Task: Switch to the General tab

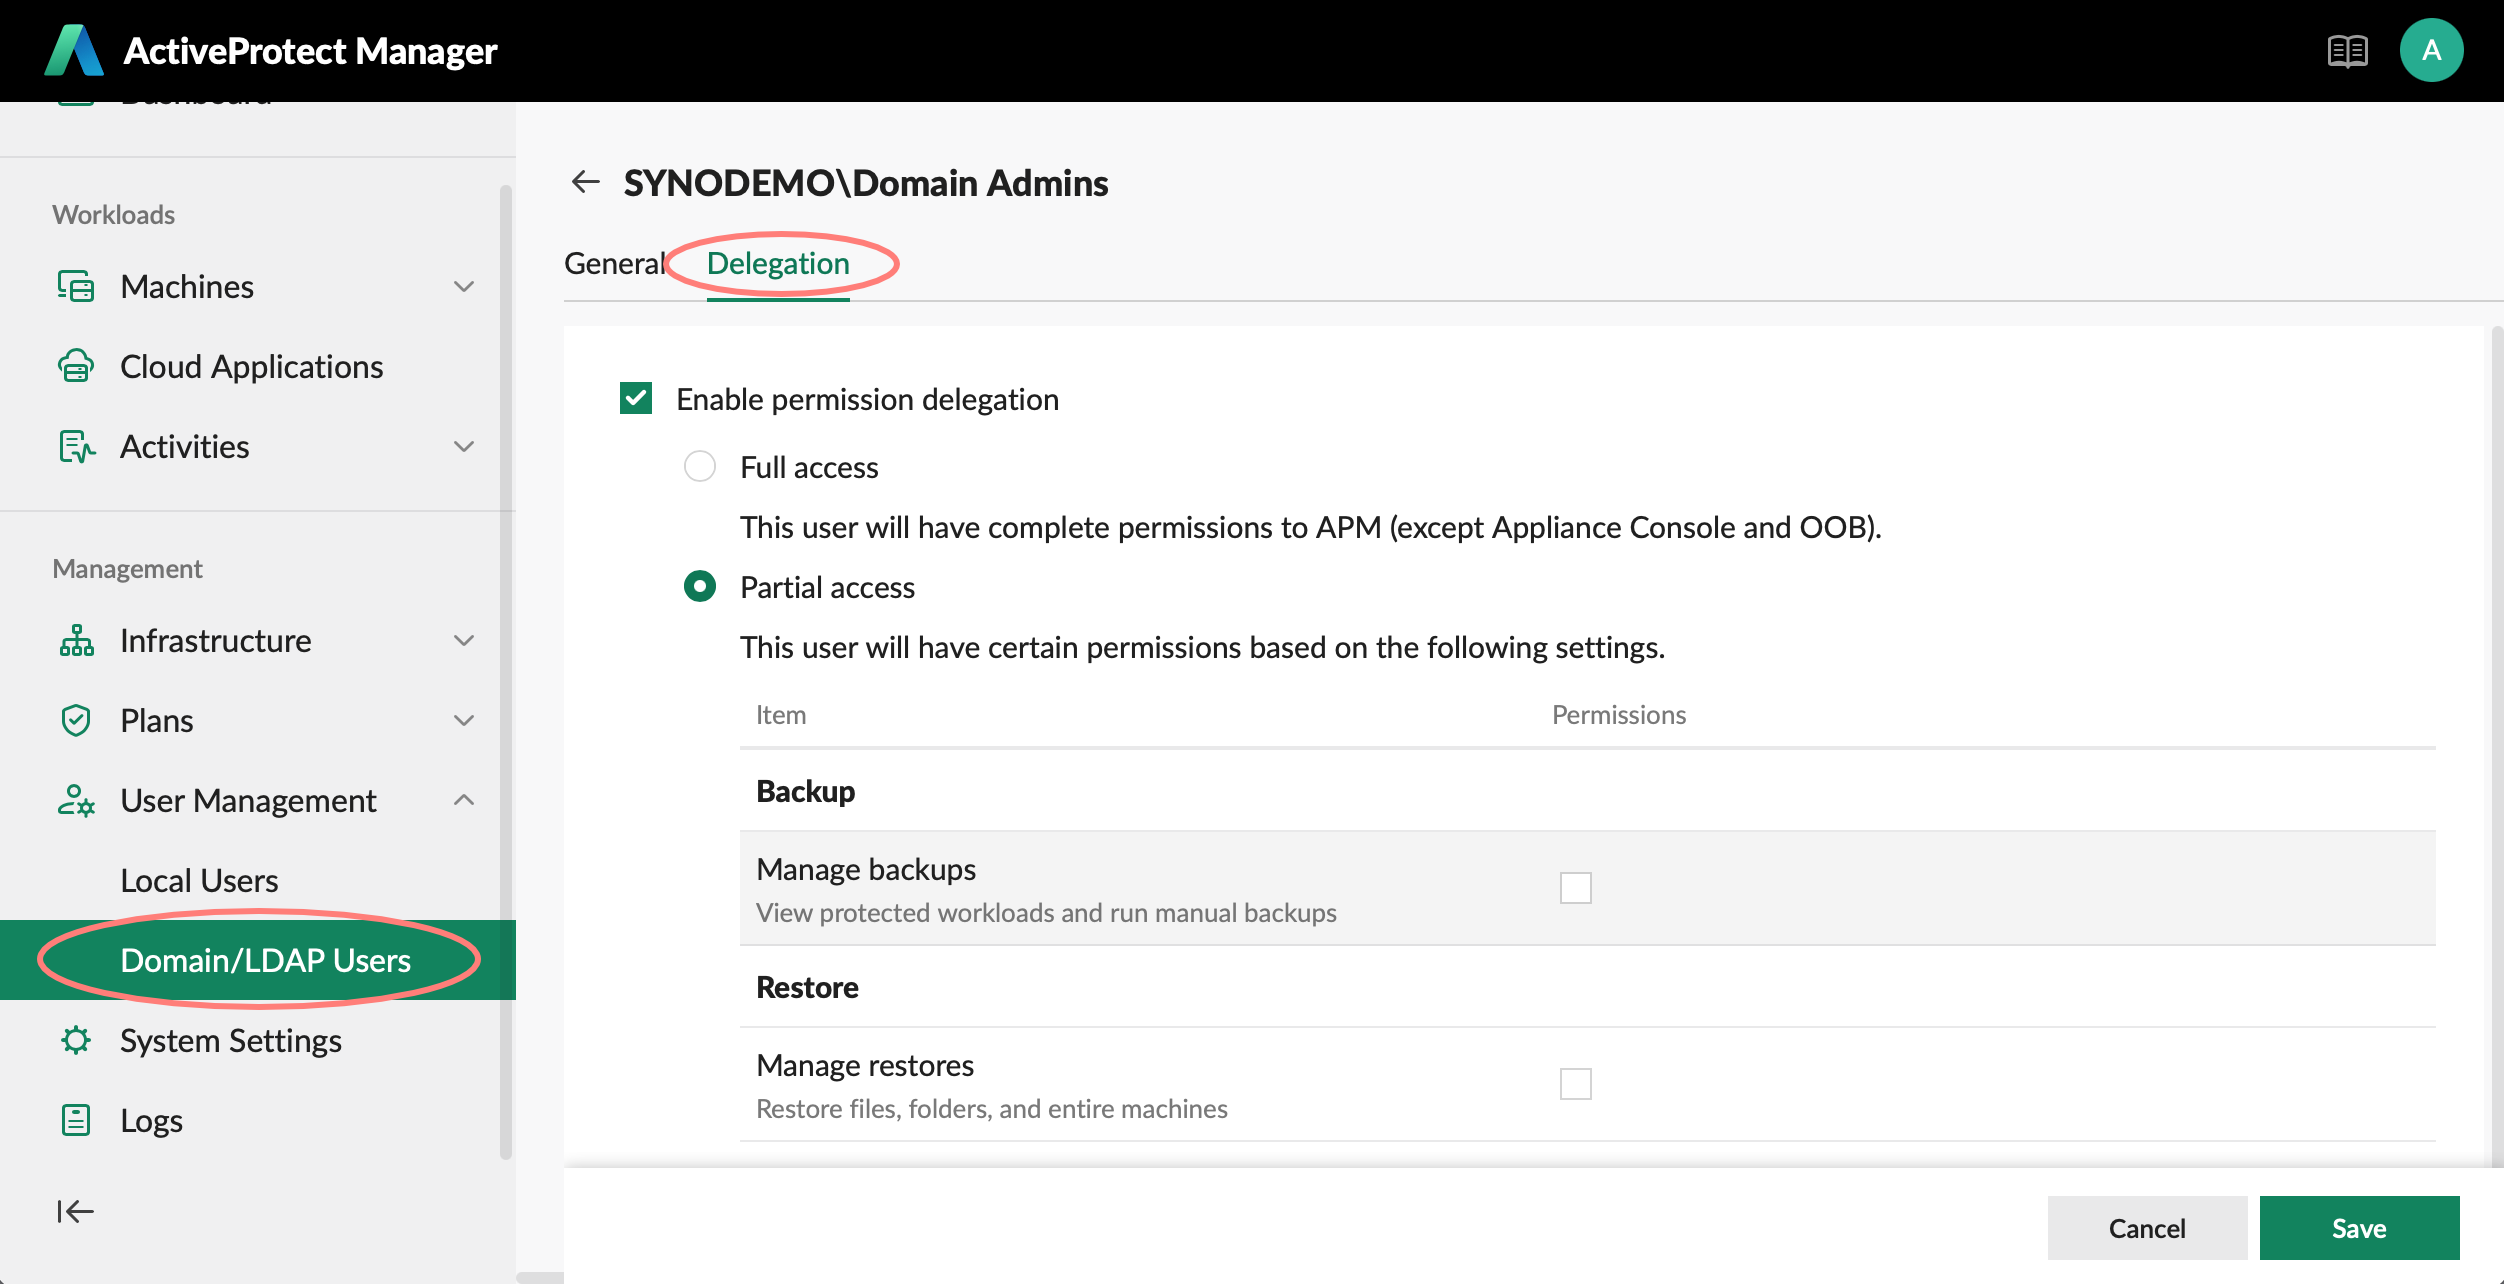Action: coord(614,263)
